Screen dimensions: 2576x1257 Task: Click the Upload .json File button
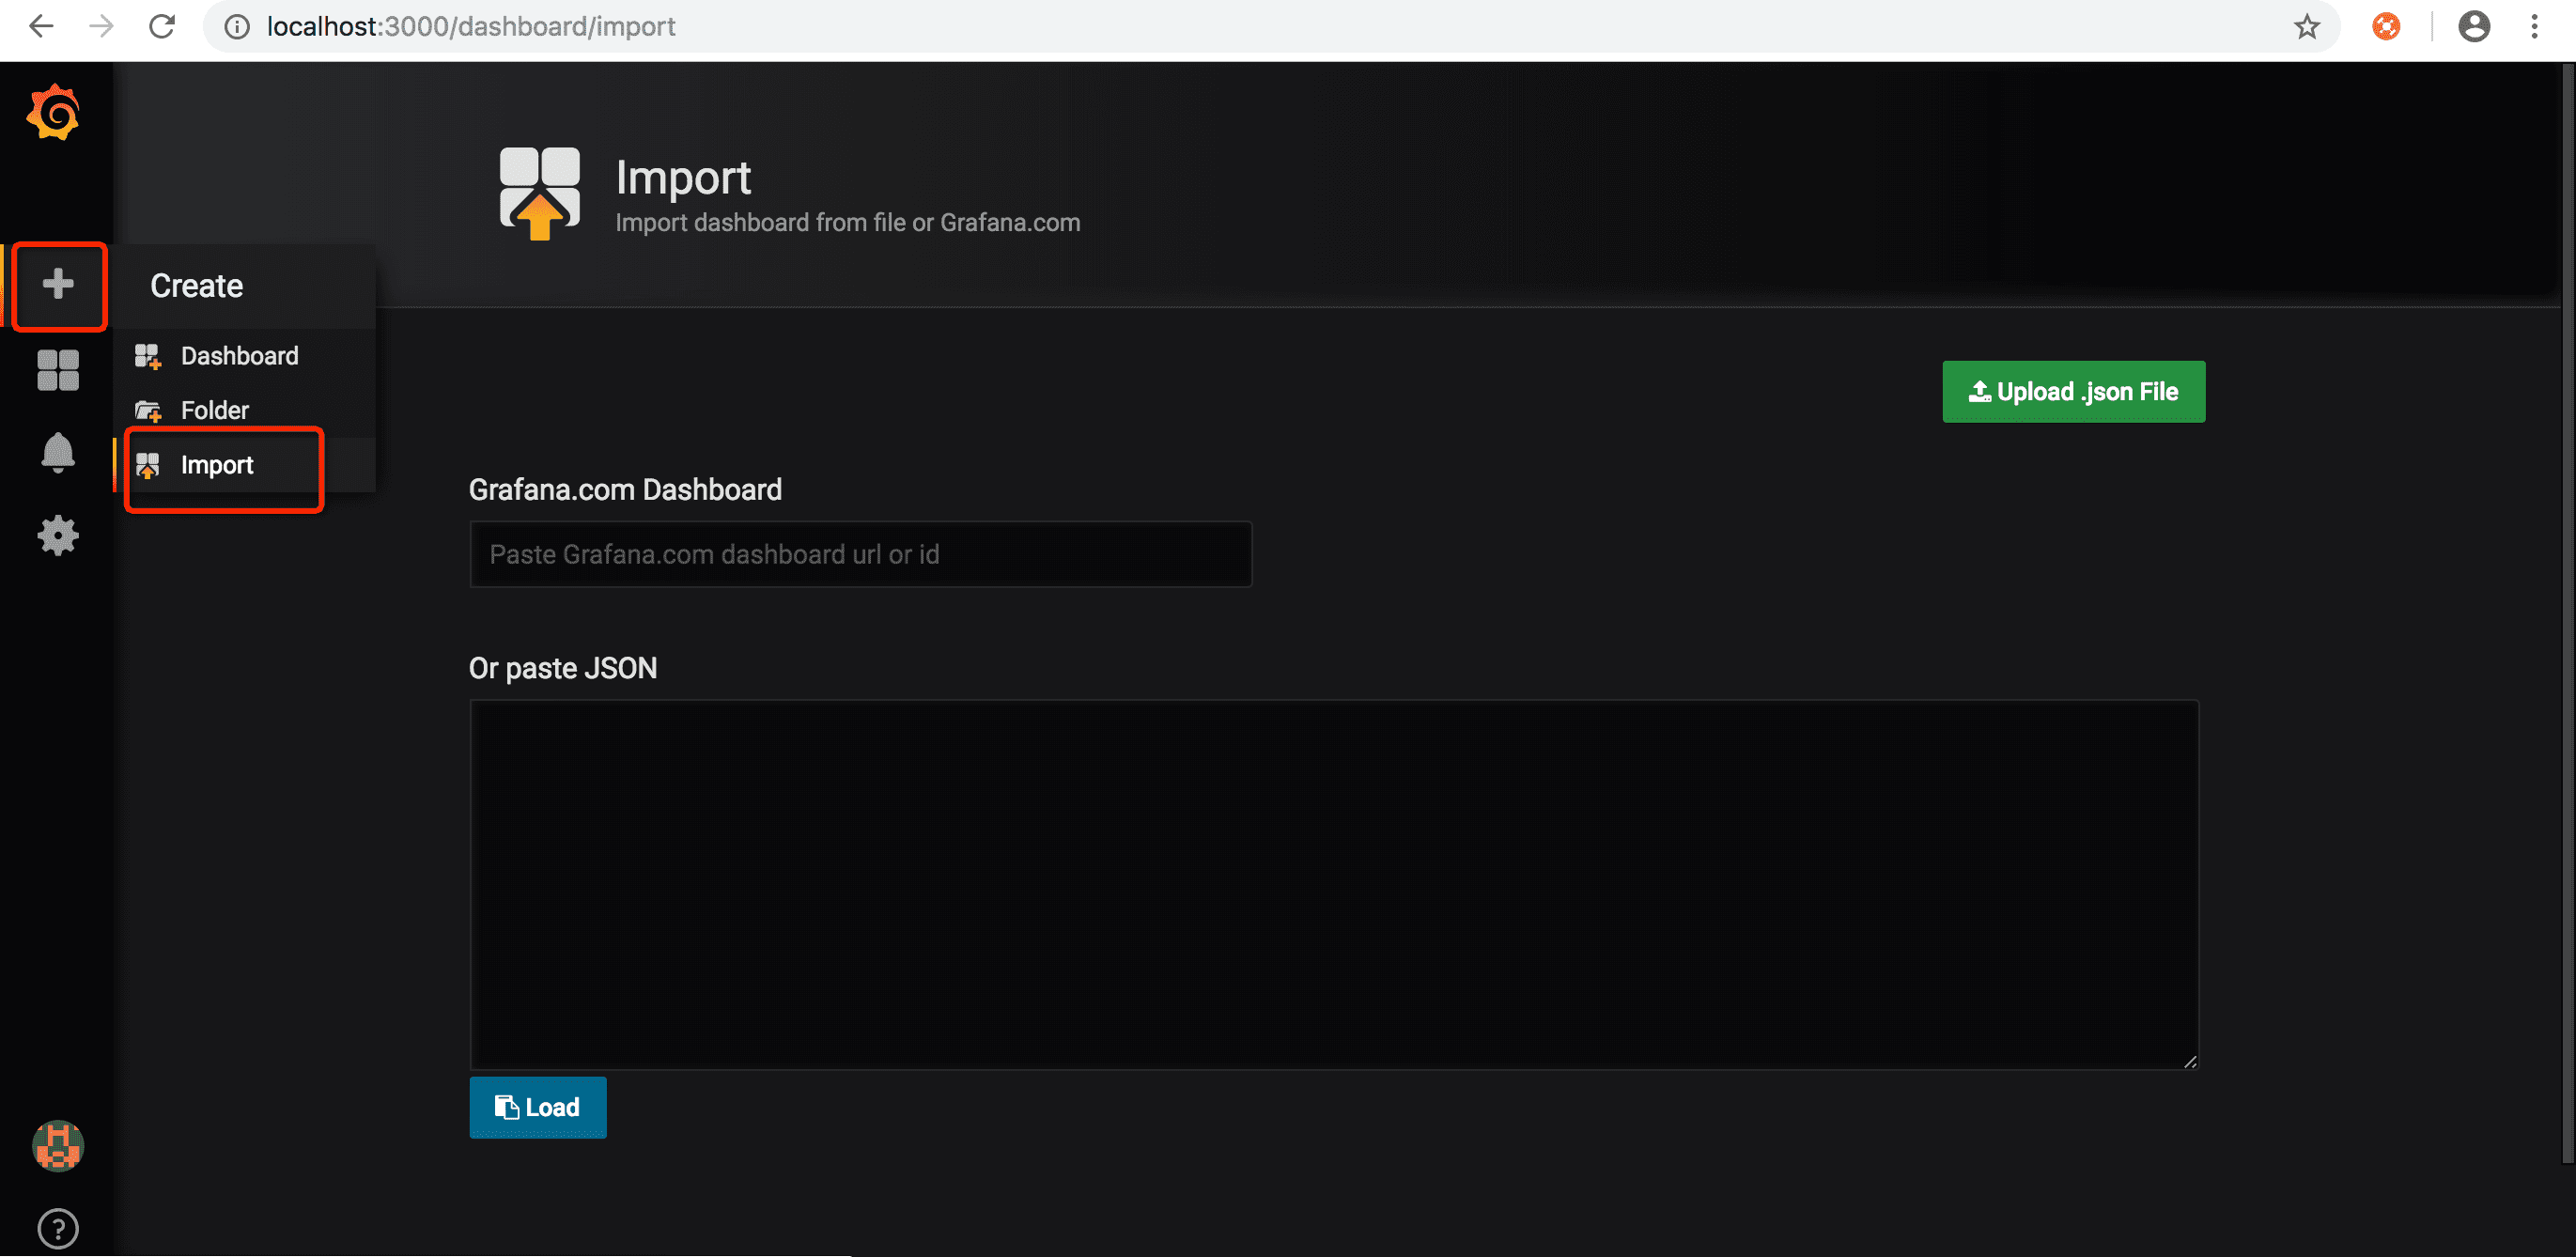click(x=2073, y=391)
